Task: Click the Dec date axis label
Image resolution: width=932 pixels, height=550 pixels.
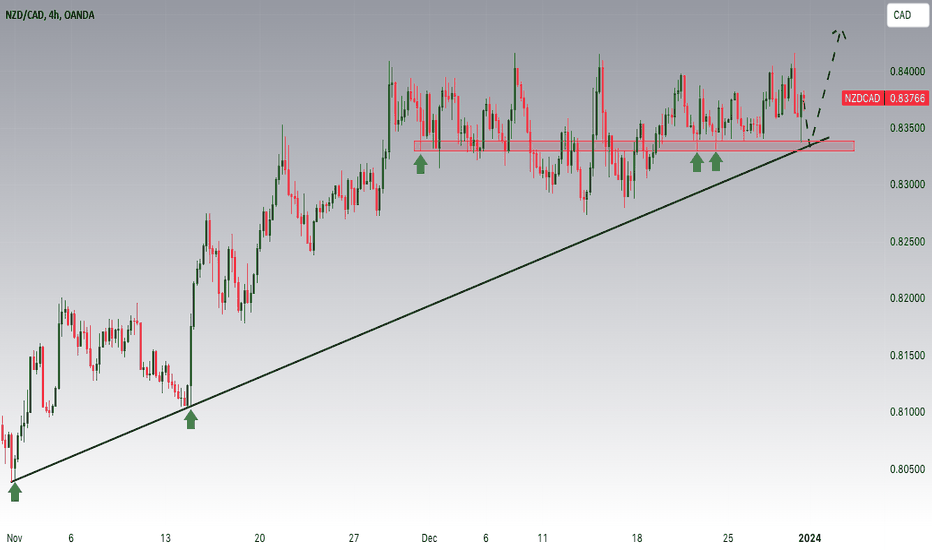Action: point(429,538)
